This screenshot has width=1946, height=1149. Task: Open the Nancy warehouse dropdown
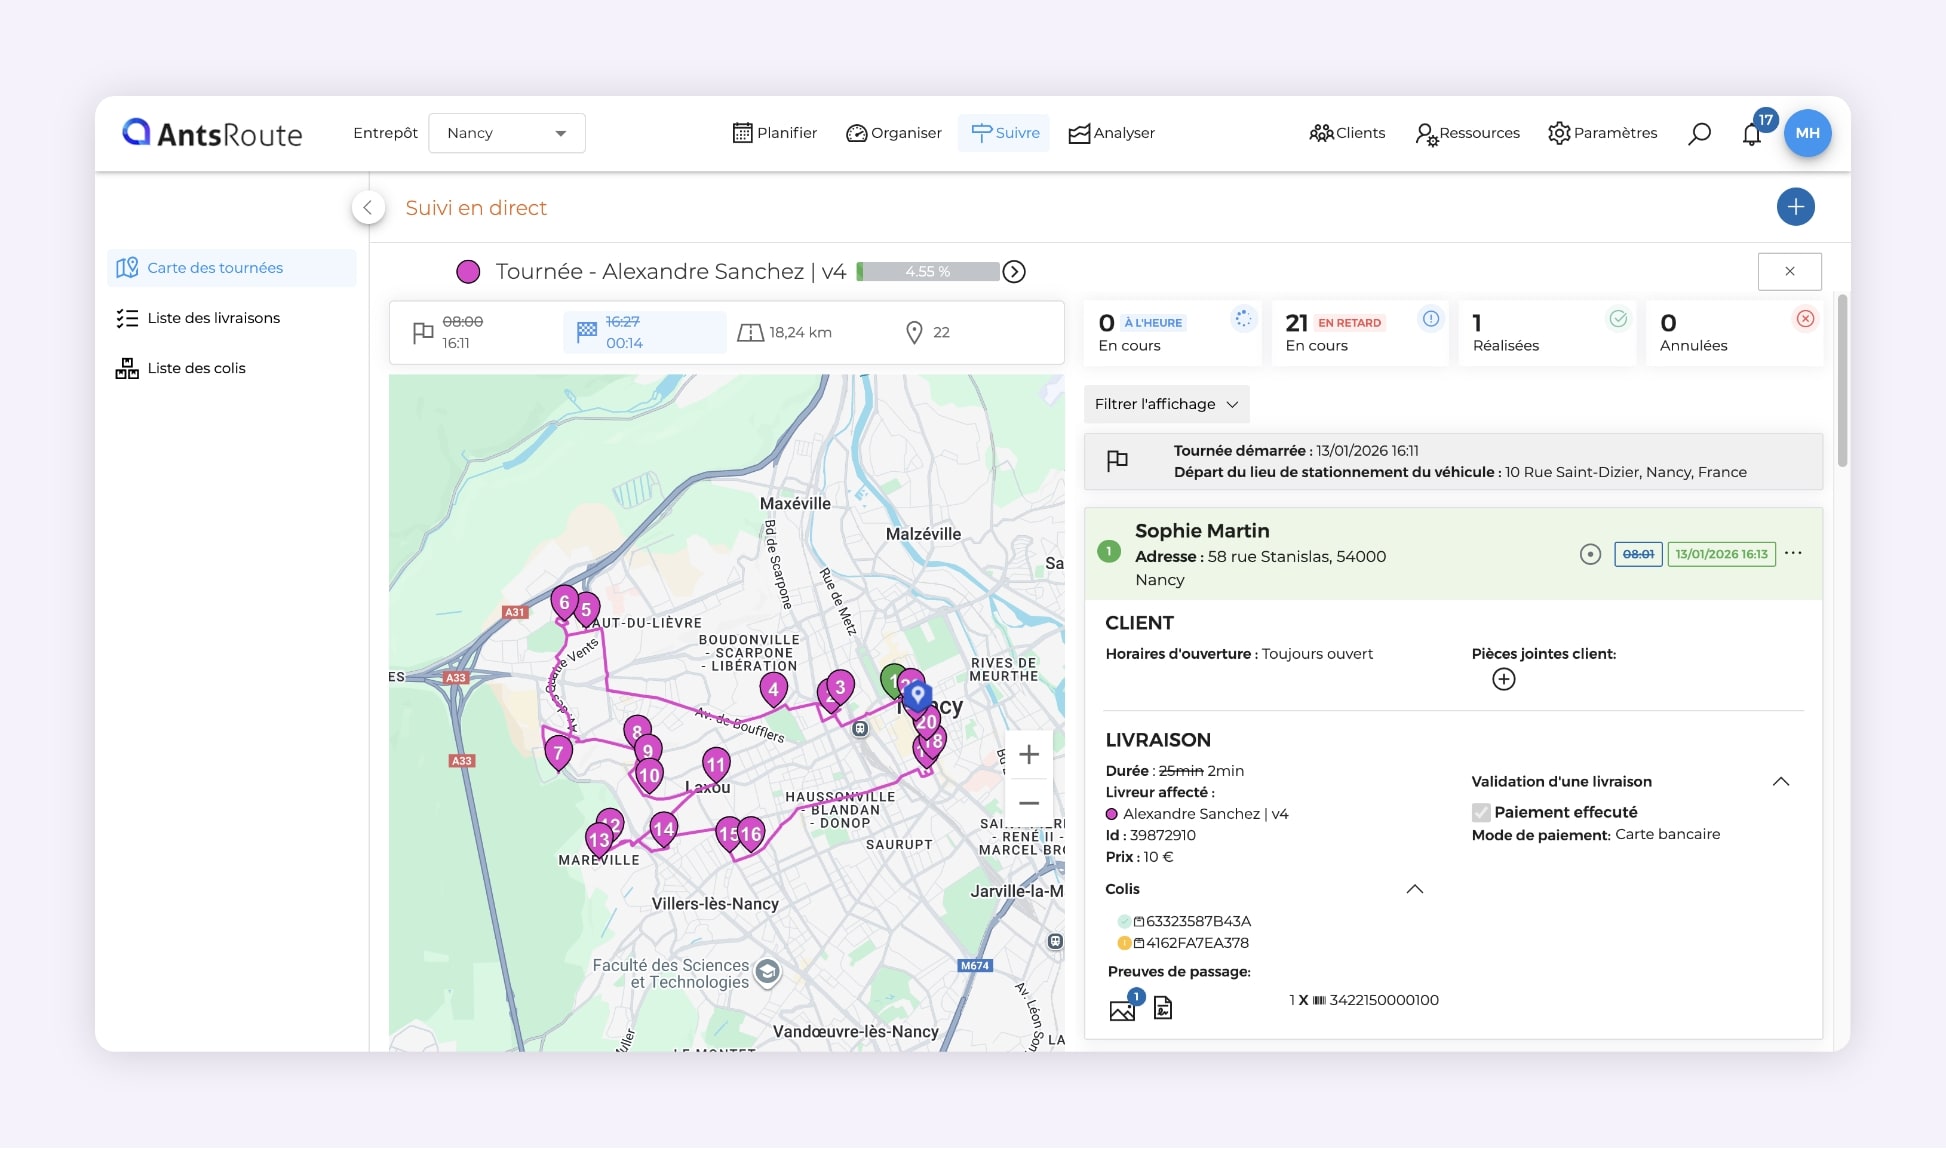click(x=506, y=133)
